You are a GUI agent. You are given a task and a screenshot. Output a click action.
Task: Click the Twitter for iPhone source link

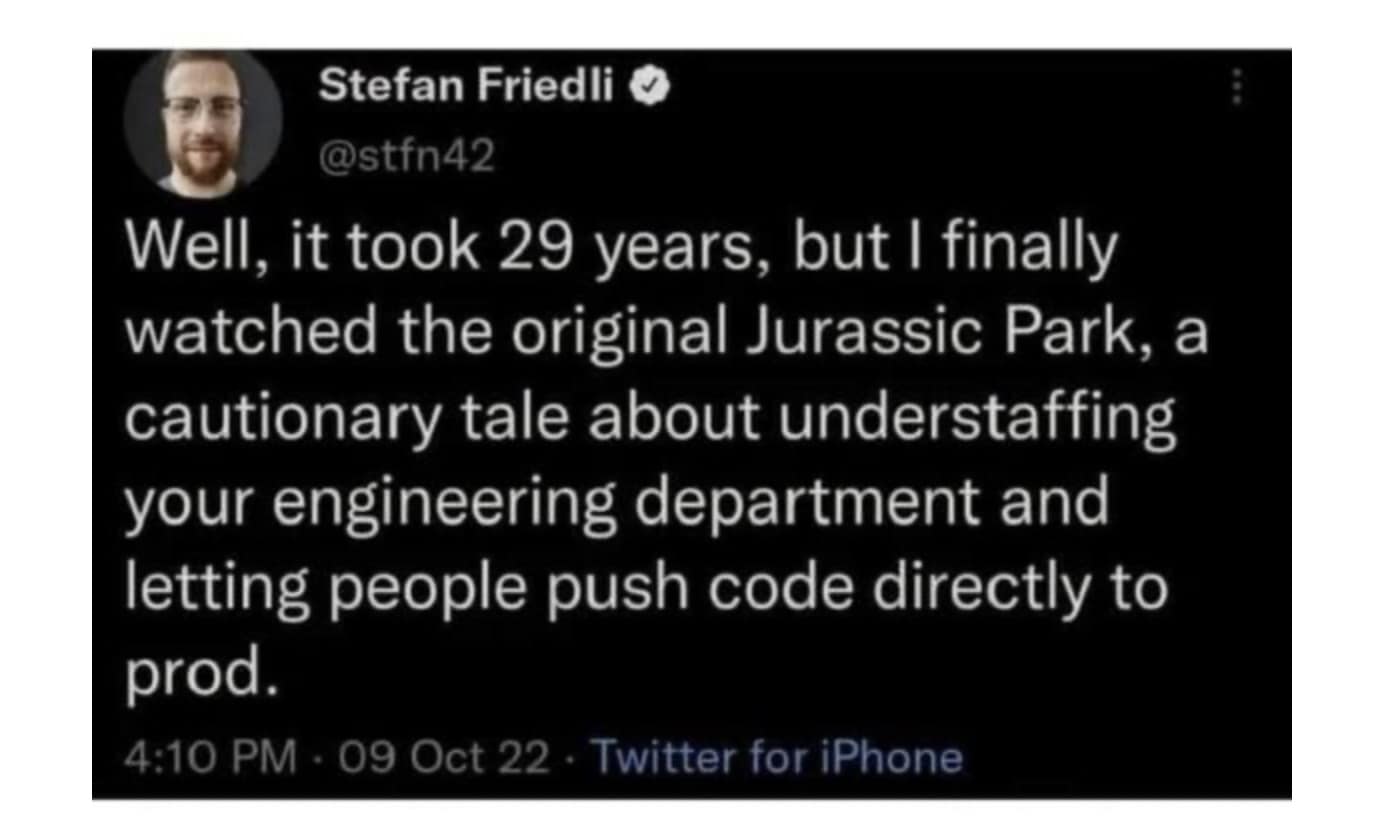(777, 757)
